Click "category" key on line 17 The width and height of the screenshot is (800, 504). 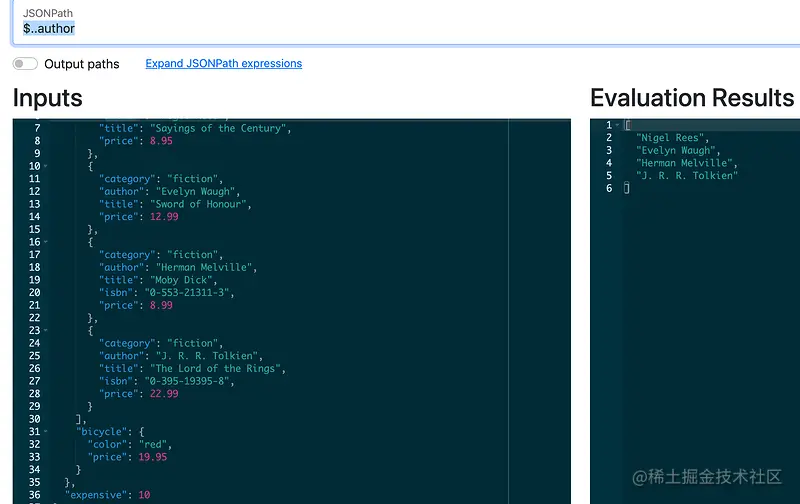point(127,255)
